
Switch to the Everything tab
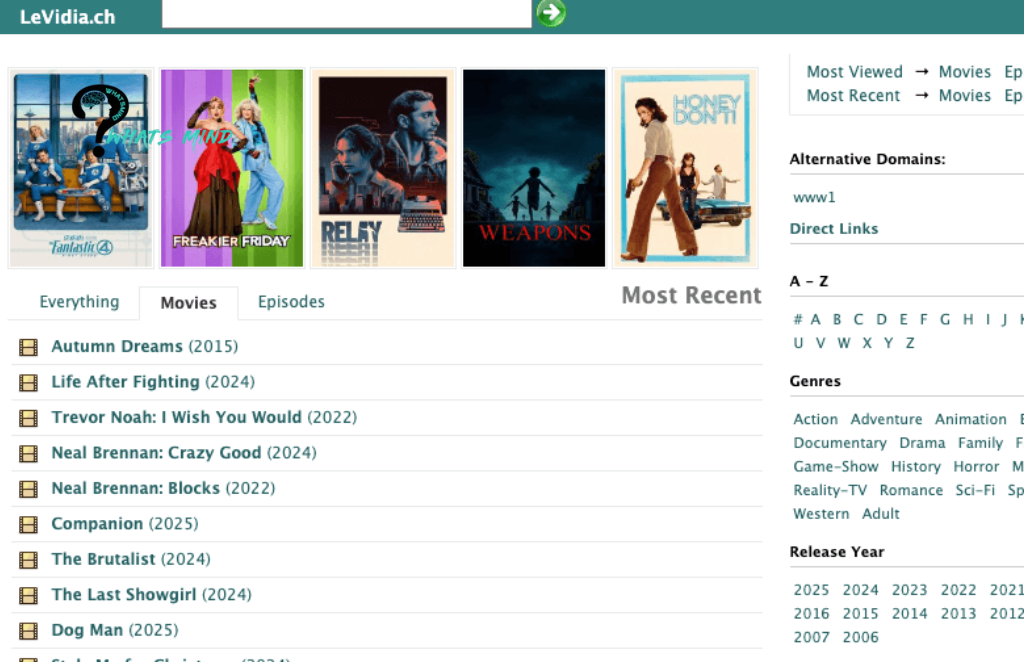[79, 301]
